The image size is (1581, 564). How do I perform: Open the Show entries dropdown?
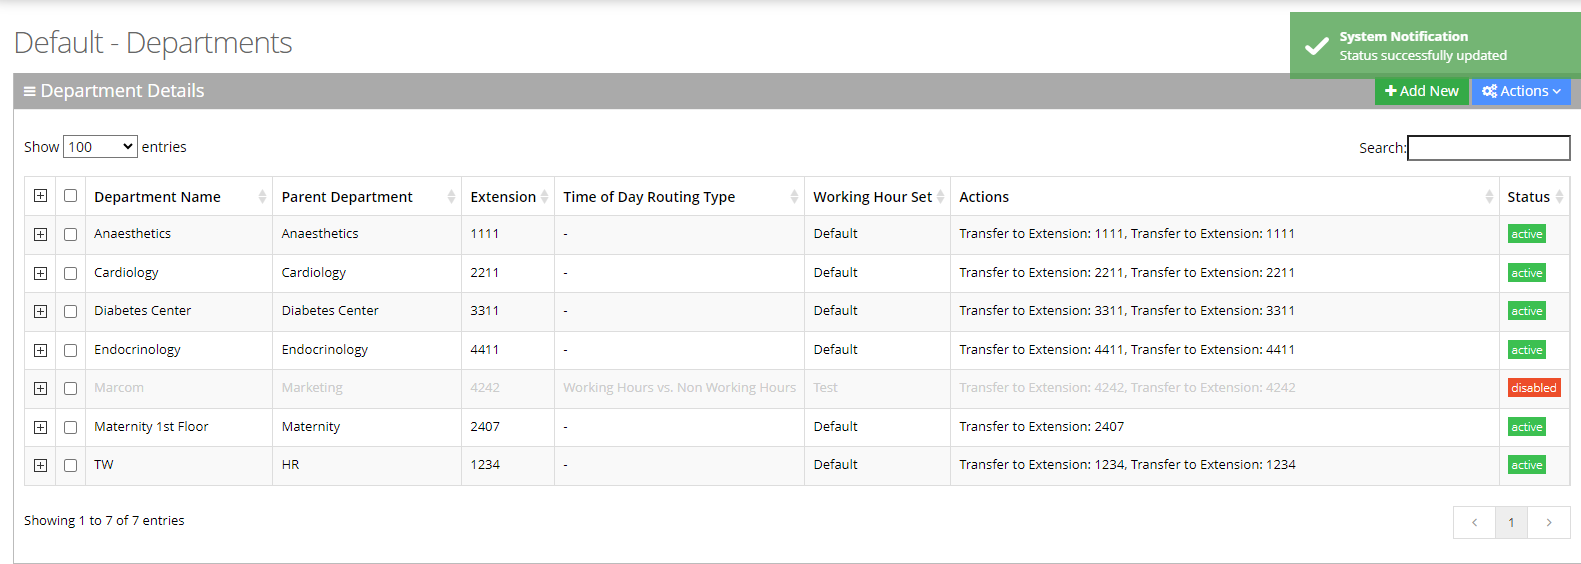(x=100, y=147)
